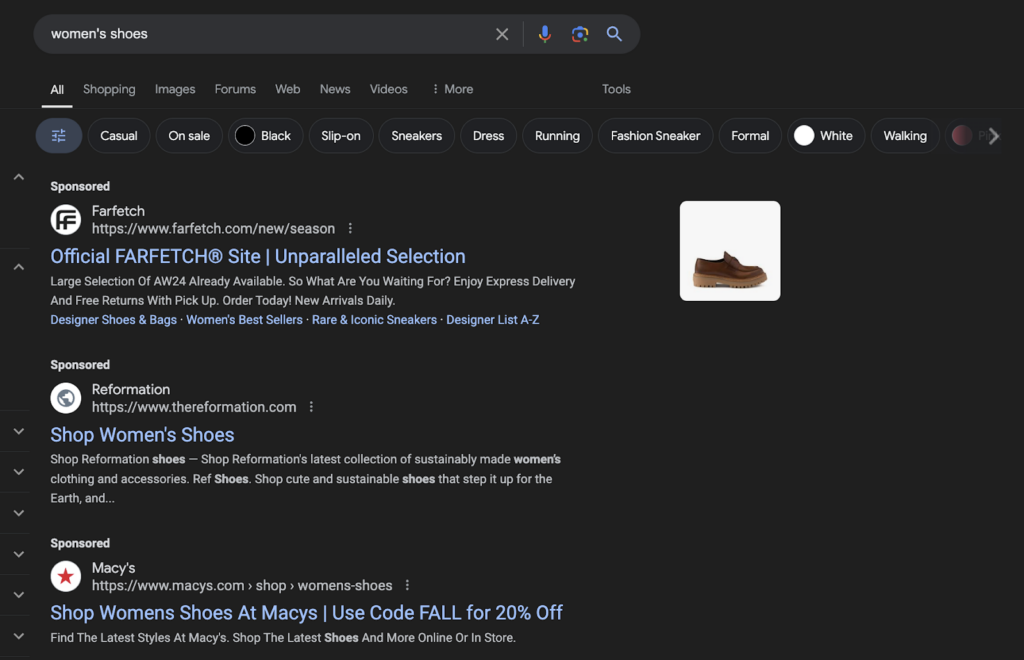Open three-dot menu beside Farfetch URL
This screenshot has width=1024, height=660.
pos(350,229)
